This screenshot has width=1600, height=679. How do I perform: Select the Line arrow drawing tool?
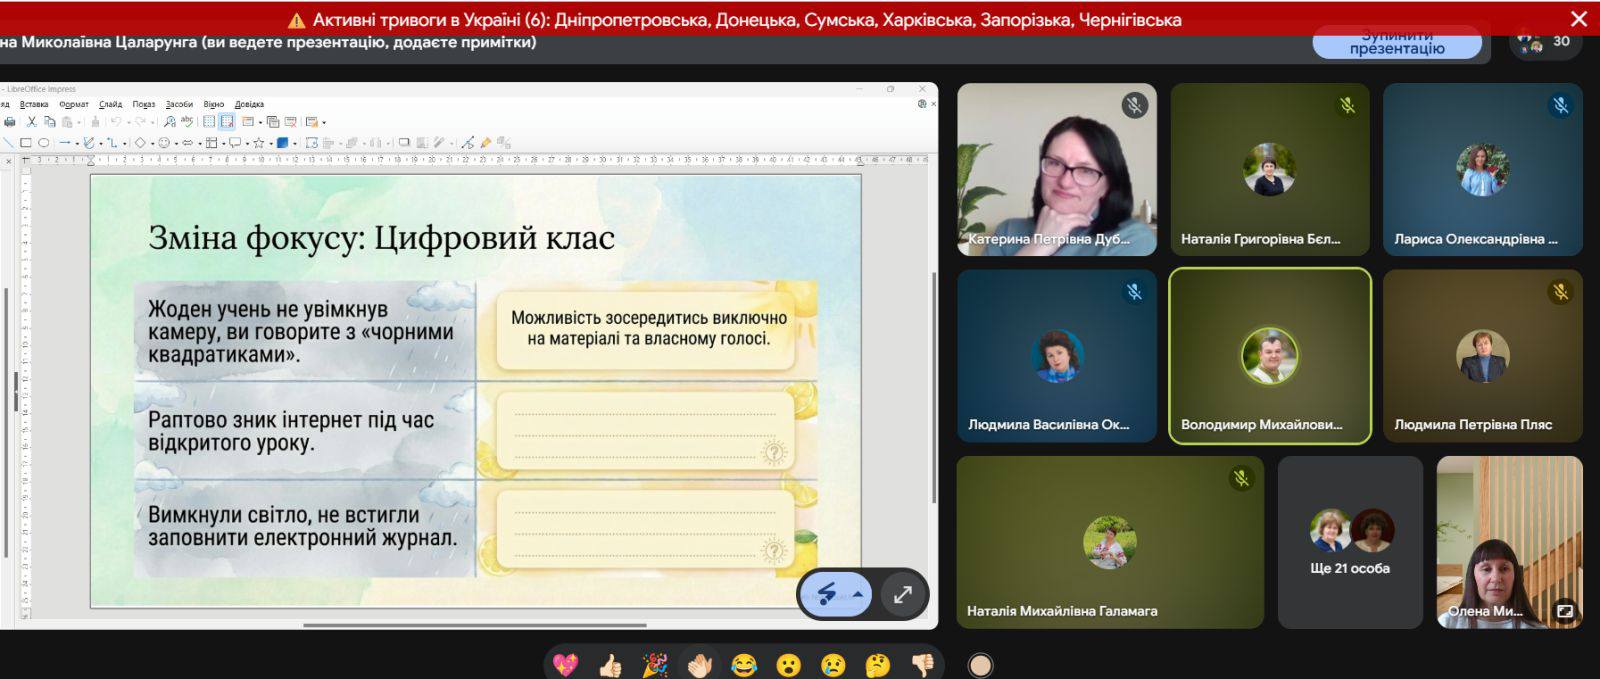[65, 143]
